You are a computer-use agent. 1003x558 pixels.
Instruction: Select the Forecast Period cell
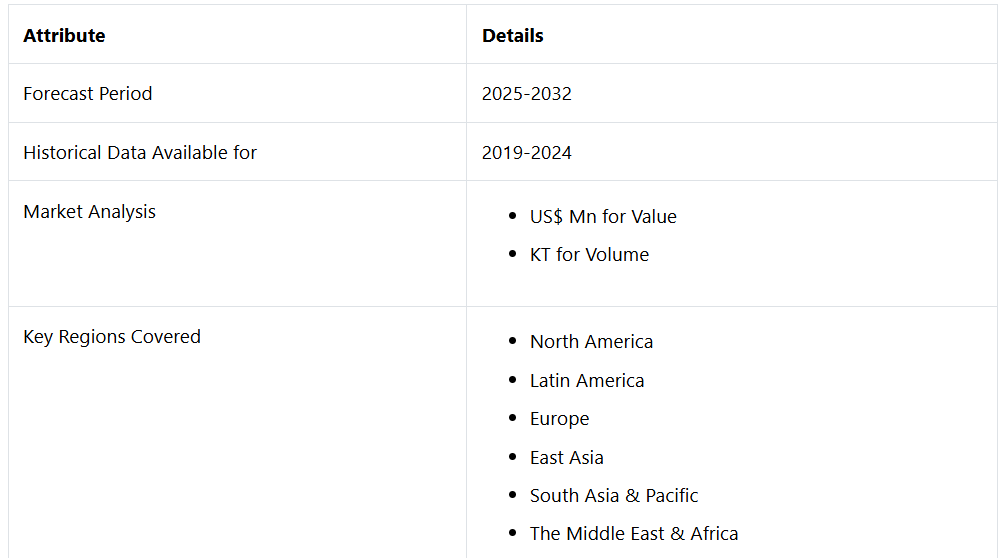coord(88,94)
